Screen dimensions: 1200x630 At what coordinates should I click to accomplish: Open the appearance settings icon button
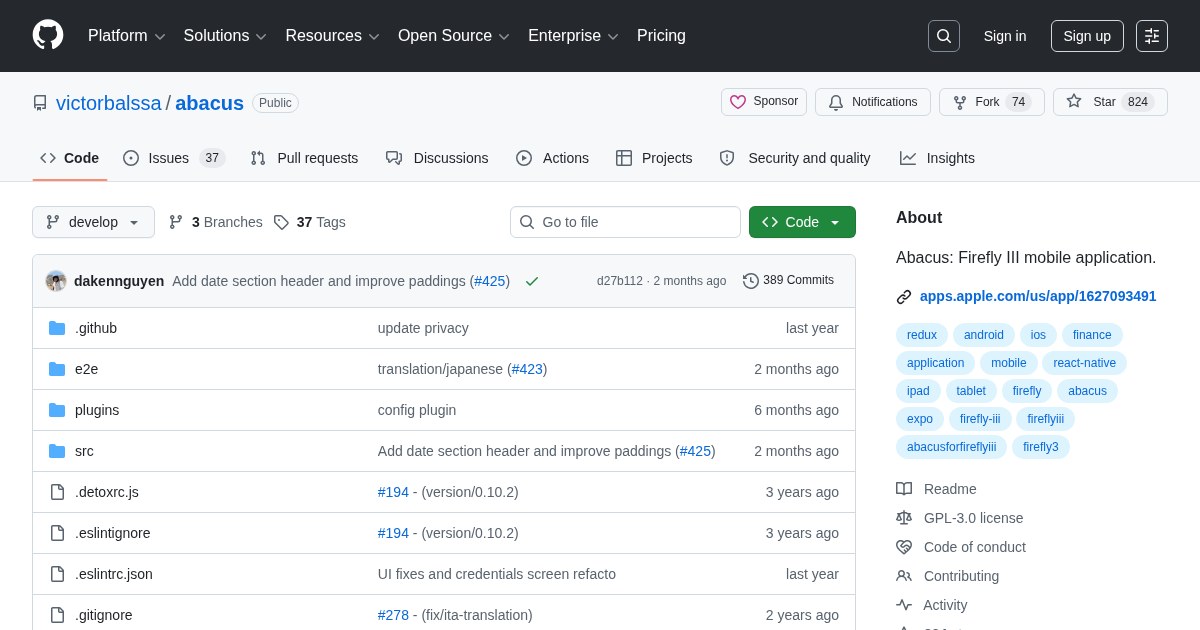pyautogui.click(x=1152, y=36)
